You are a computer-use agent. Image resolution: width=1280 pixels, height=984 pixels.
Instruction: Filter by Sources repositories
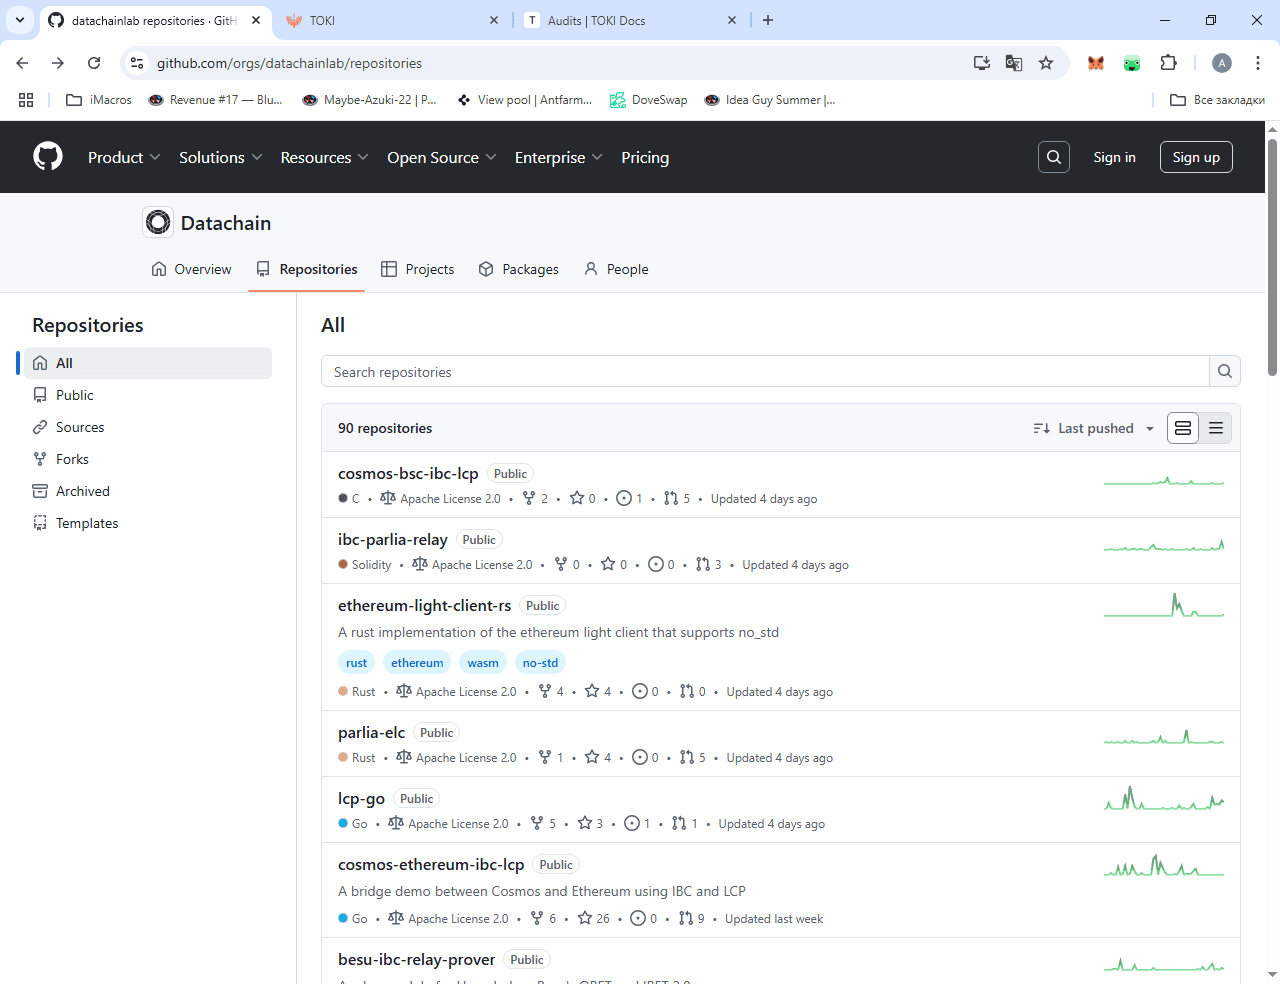(148, 427)
